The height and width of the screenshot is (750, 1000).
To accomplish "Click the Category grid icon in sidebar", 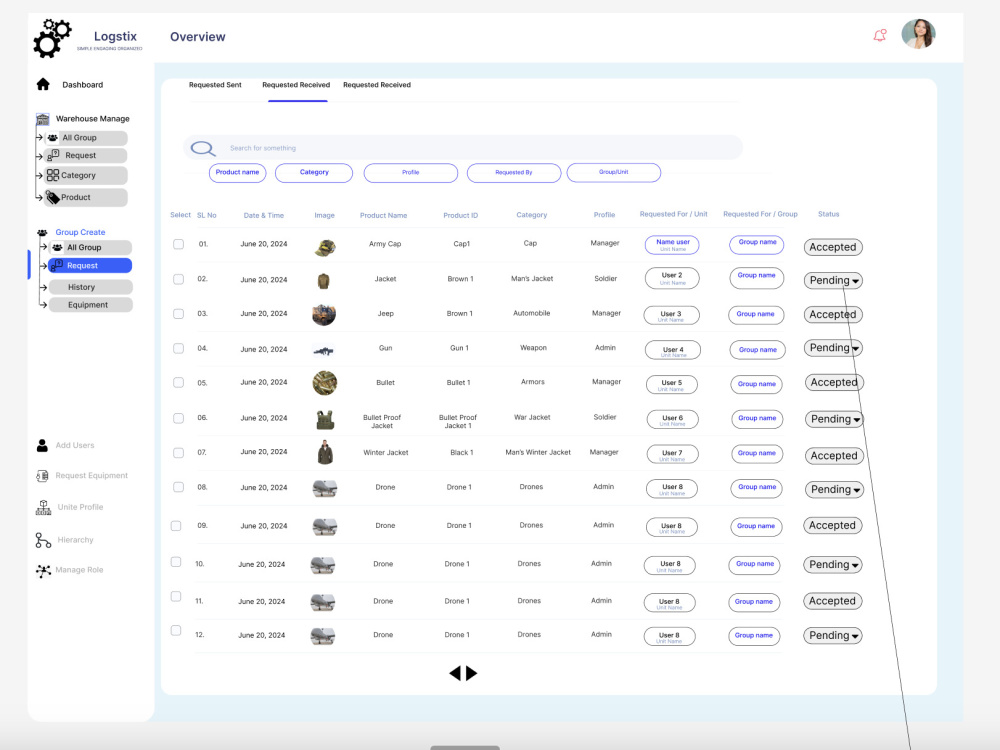I will pyautogui.click(x=53, y=175).
